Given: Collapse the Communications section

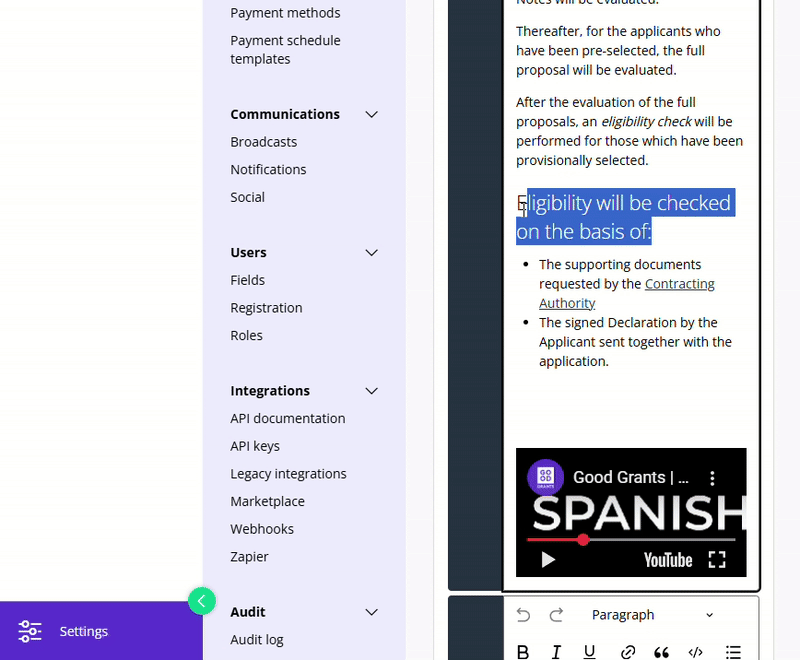Looking at the screenshot, I should click(x=371, y=115).
